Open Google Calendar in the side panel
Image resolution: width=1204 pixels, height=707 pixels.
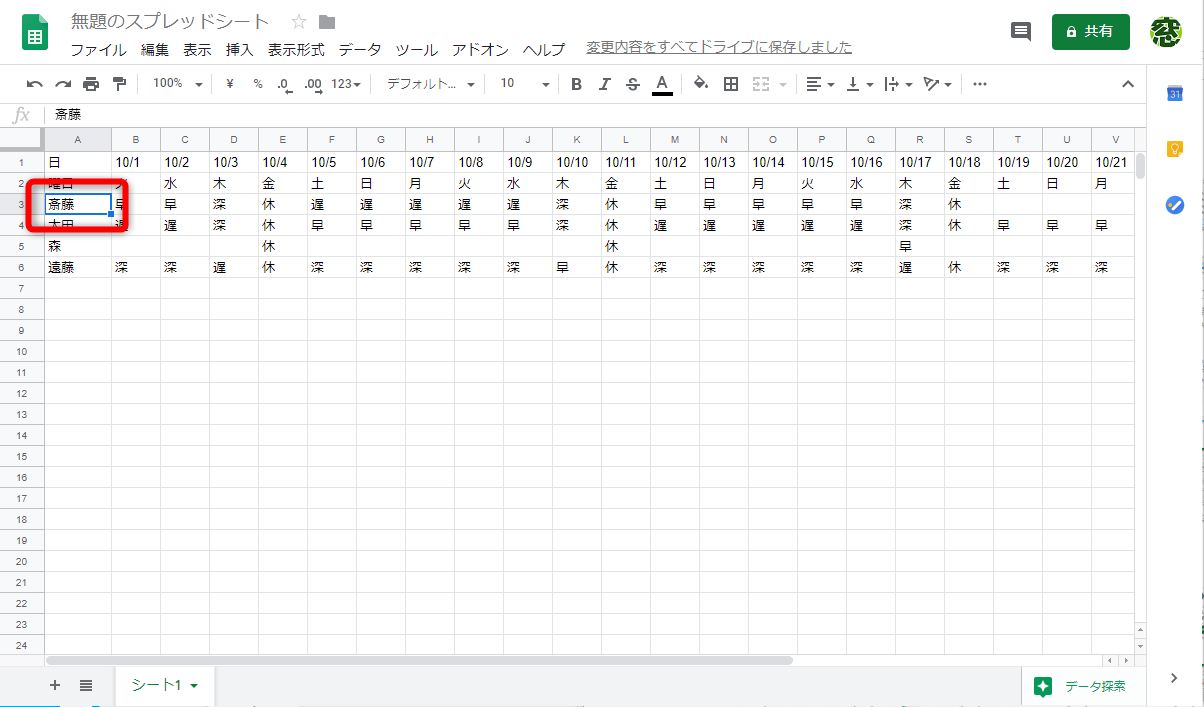[x=1174, y=93]
